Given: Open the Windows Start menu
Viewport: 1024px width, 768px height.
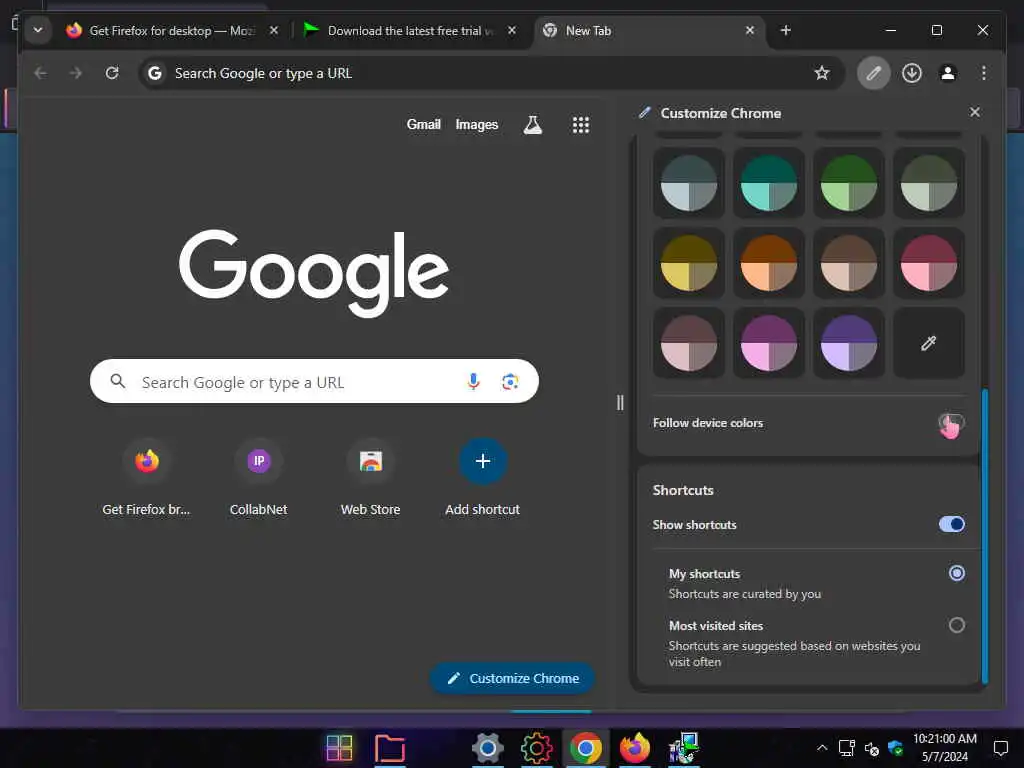Looking at the screenshot, I should tap(340, 748).
